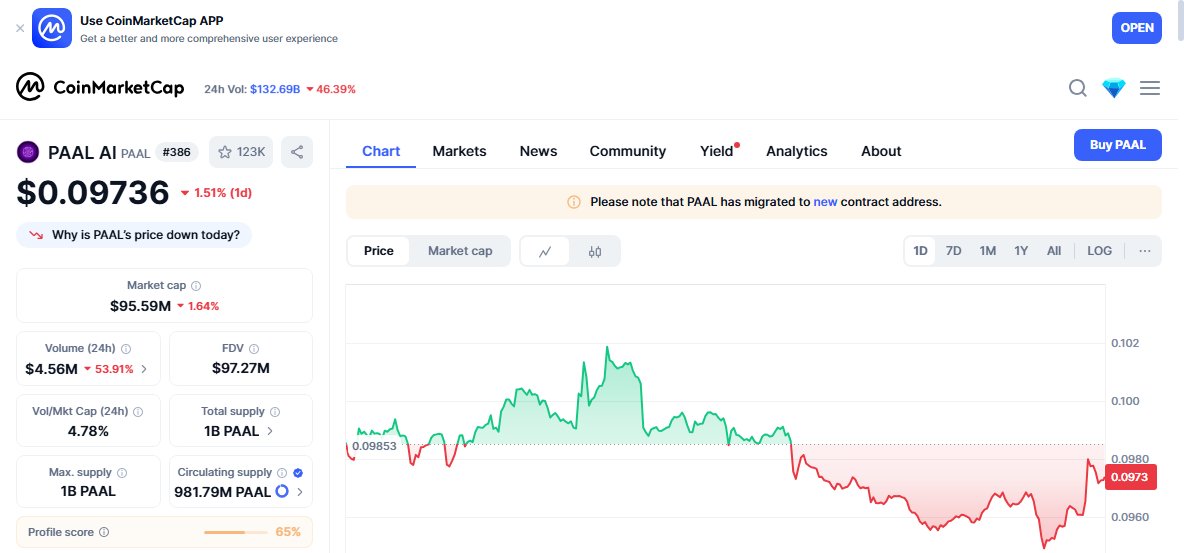
Task: Open the search magnifier icon
Action: pyautogui.click(x=1078, y=88)
